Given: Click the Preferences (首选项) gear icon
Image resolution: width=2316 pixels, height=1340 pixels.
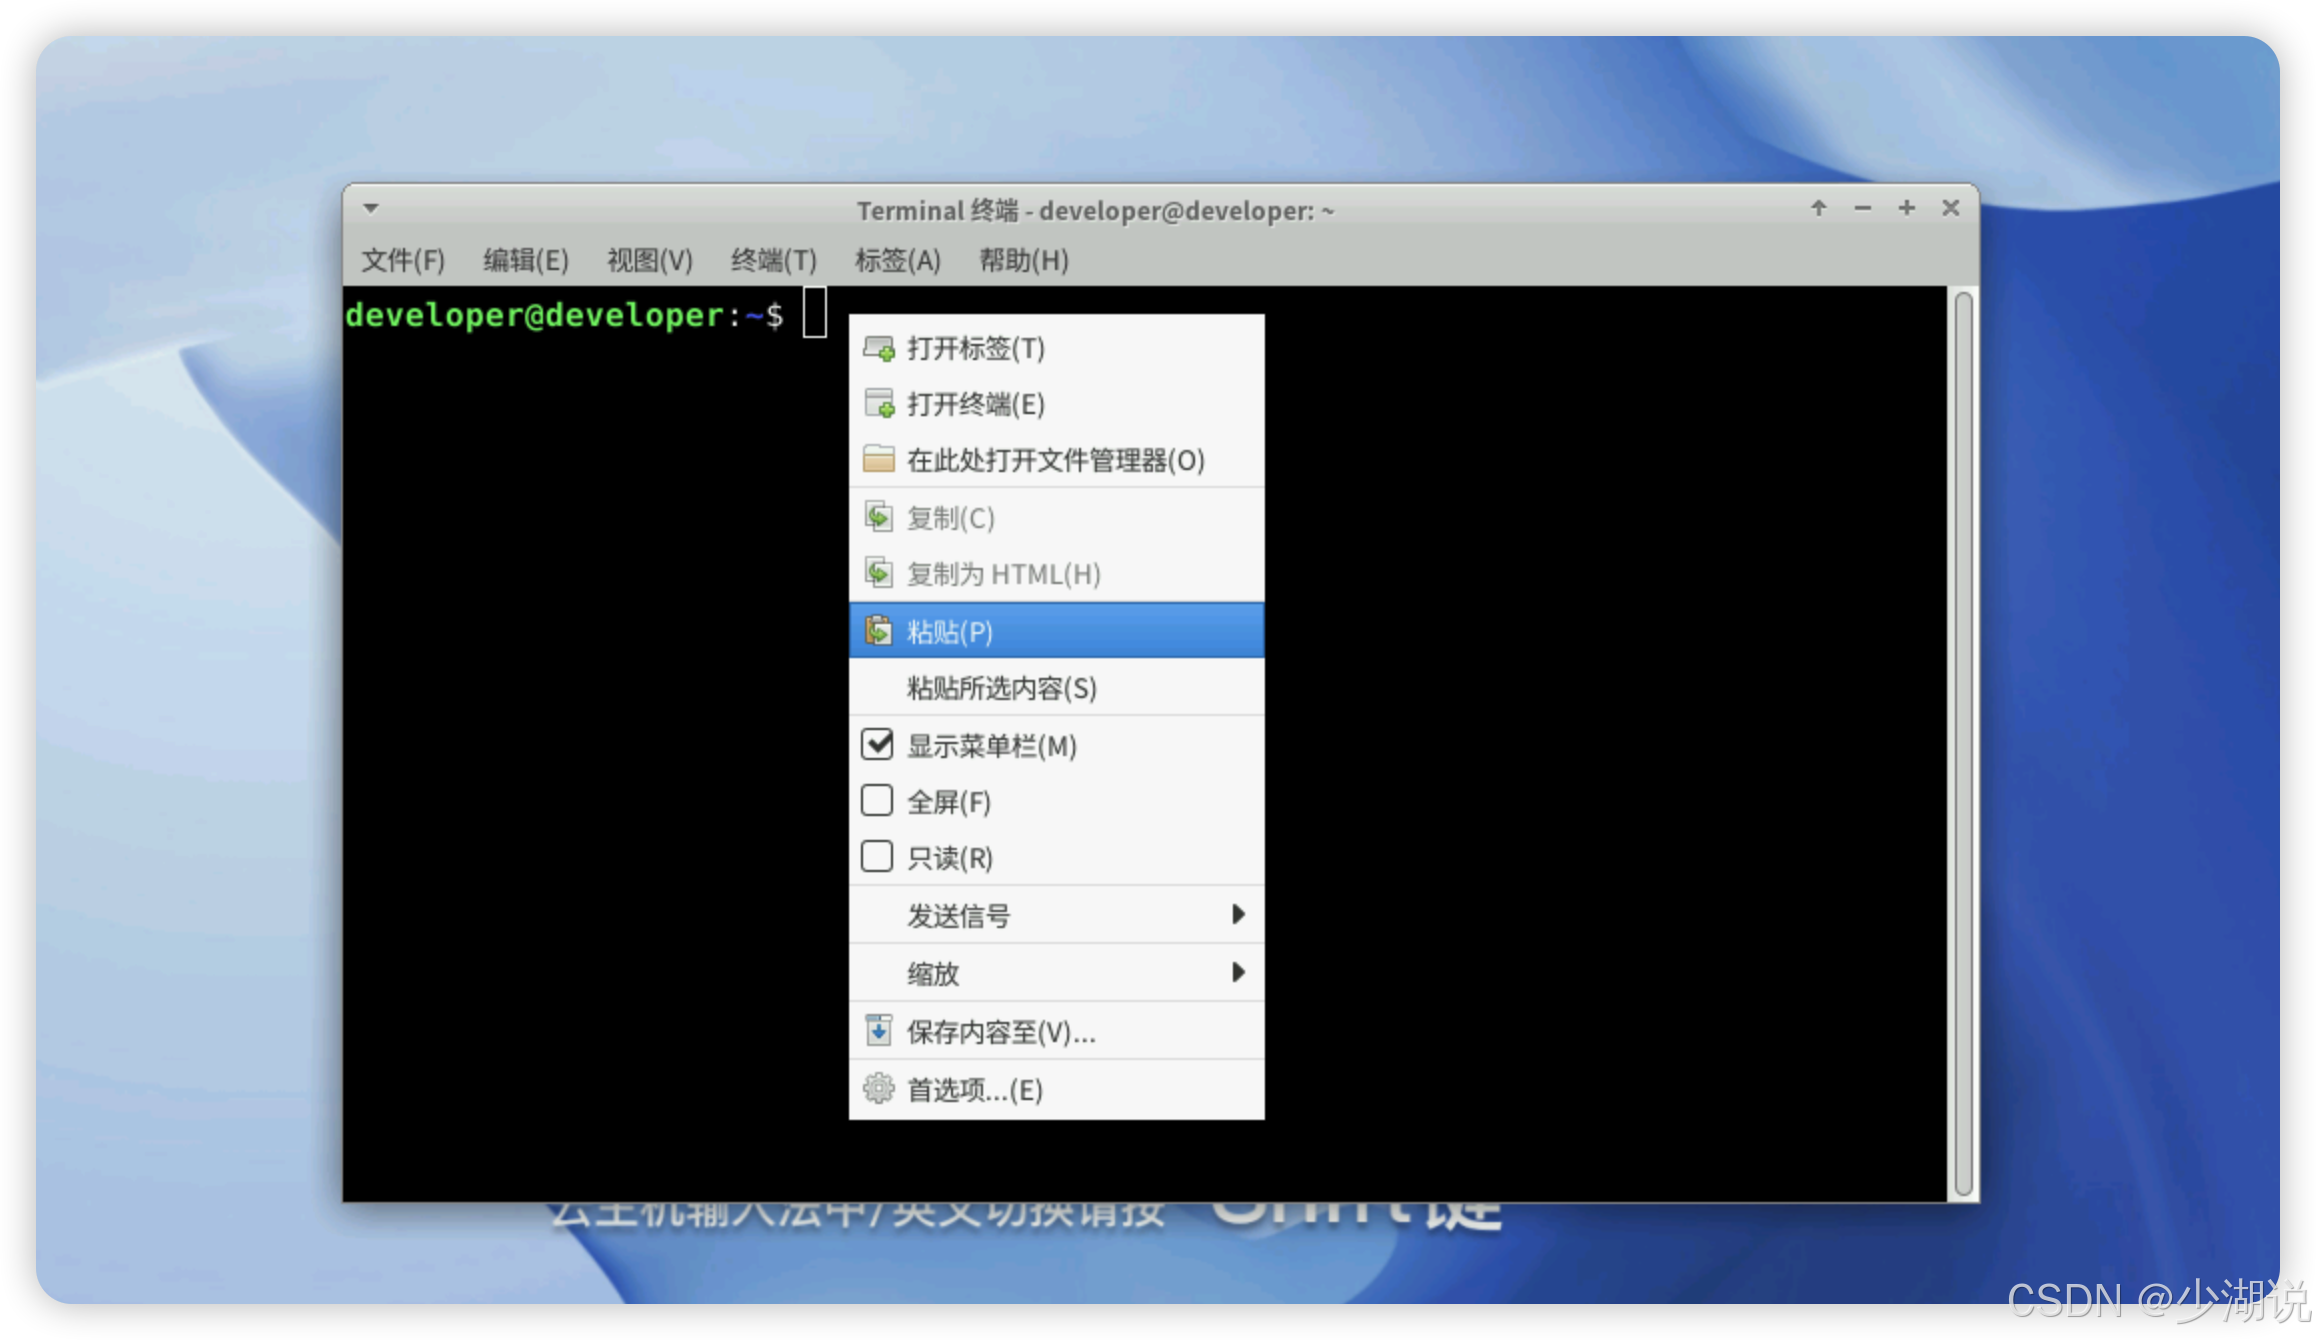Looking at the screenshot, I should (x=878, y=1088).
